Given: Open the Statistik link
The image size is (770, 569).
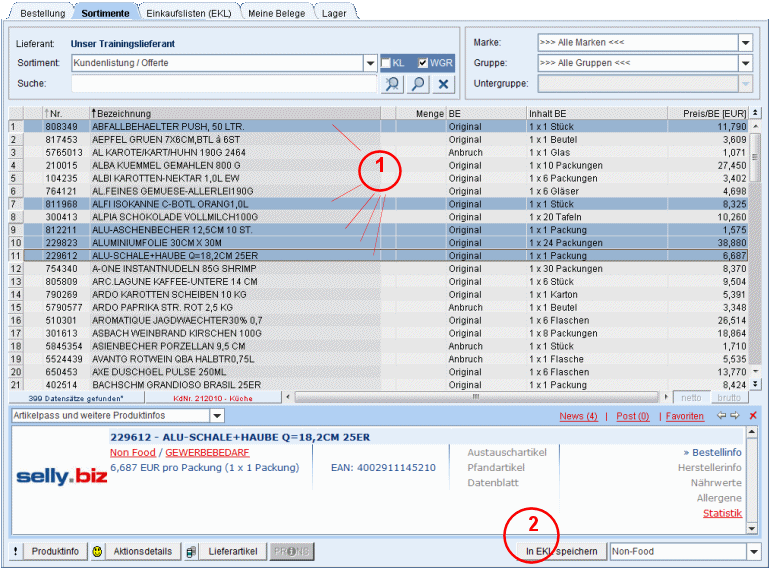Looking at the screenshot, I should (722, 514).
